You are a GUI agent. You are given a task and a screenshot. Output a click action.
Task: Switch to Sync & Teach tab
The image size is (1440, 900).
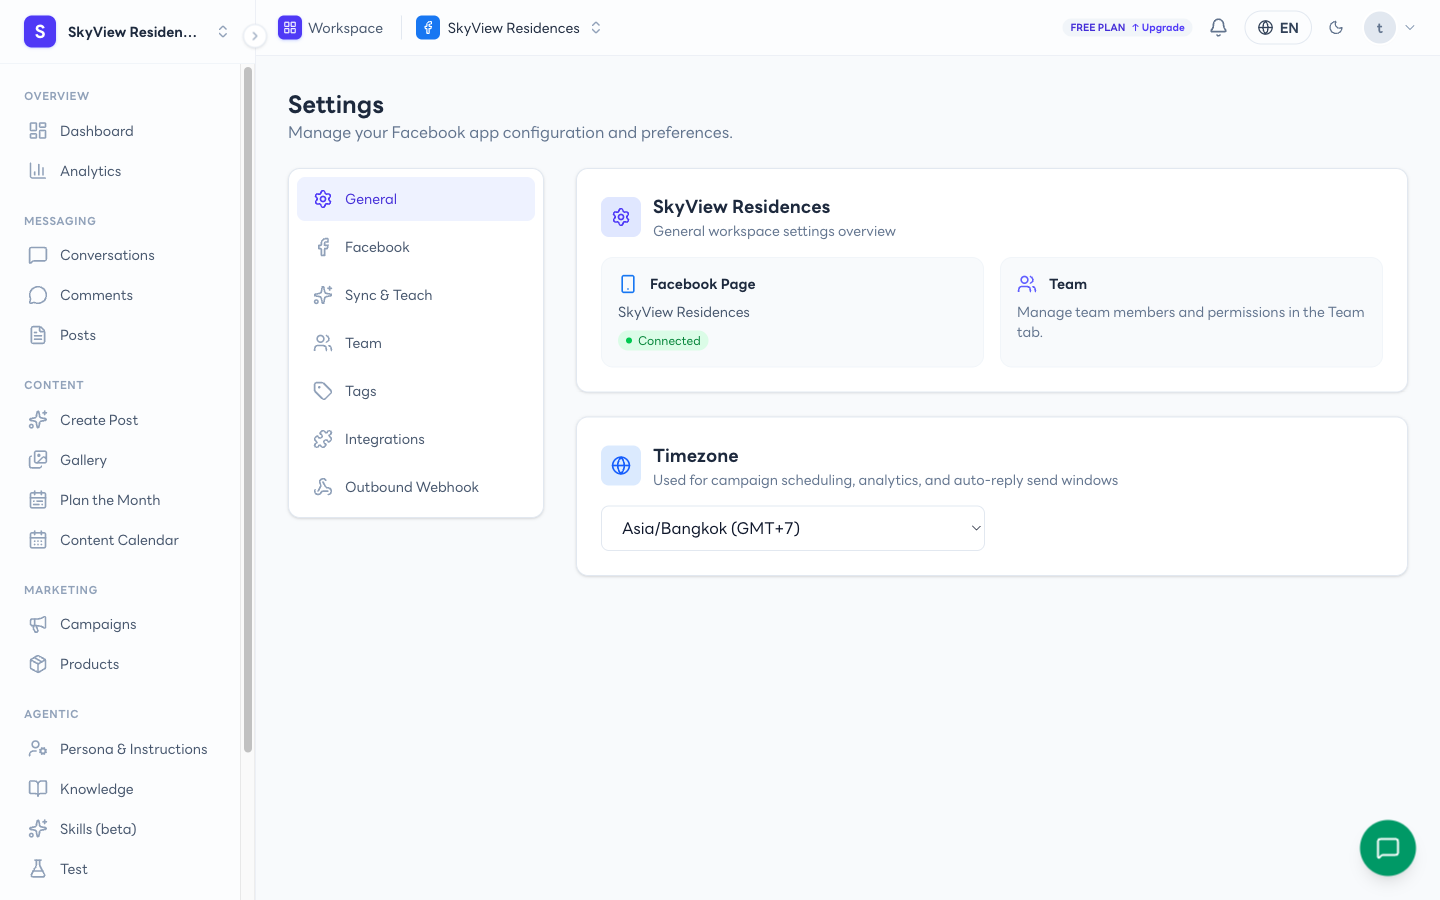[x=416, y=295]
